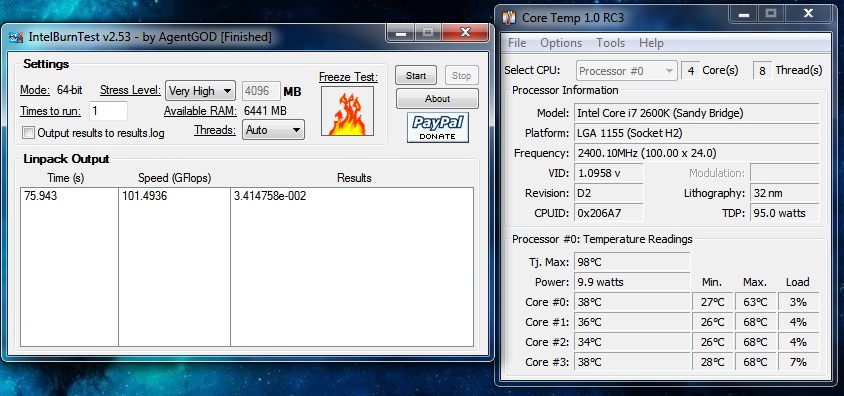
Task: Click the Freeze Test flame animation
Action: pos(347,111)
